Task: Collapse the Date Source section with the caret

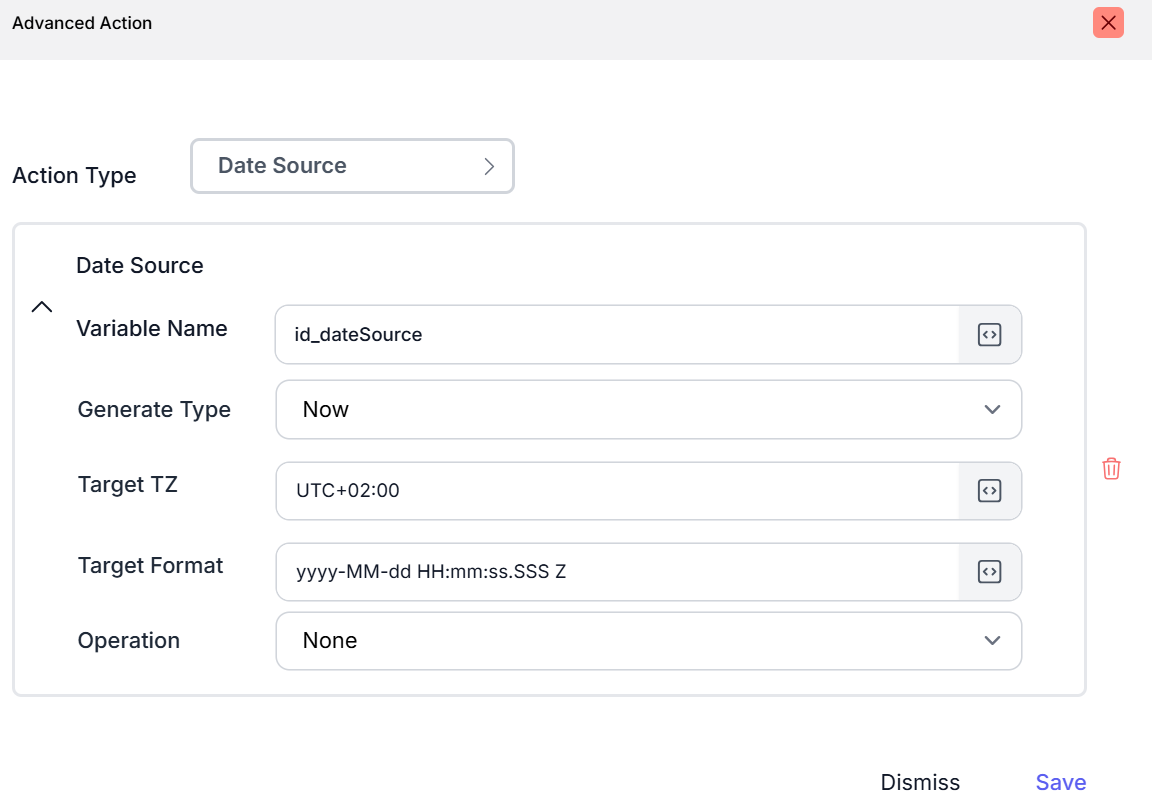Action: 41,307
